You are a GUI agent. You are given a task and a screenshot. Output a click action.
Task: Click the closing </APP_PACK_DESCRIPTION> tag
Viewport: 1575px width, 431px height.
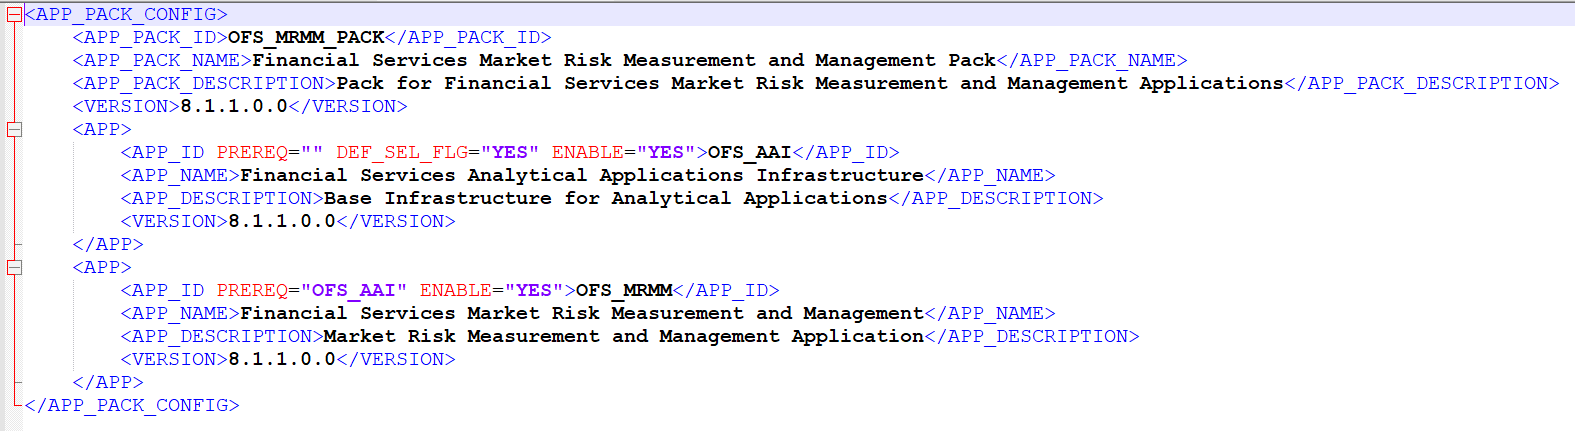pyautogui.click(x=1422, y=83)
